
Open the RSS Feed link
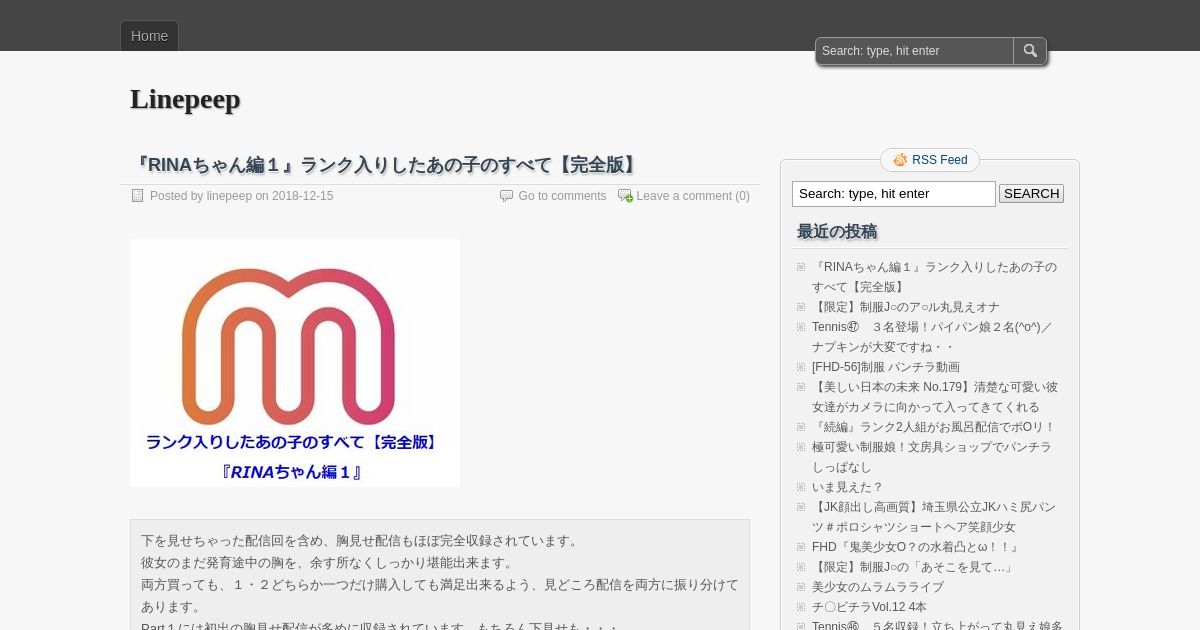(x=940, y=160)
